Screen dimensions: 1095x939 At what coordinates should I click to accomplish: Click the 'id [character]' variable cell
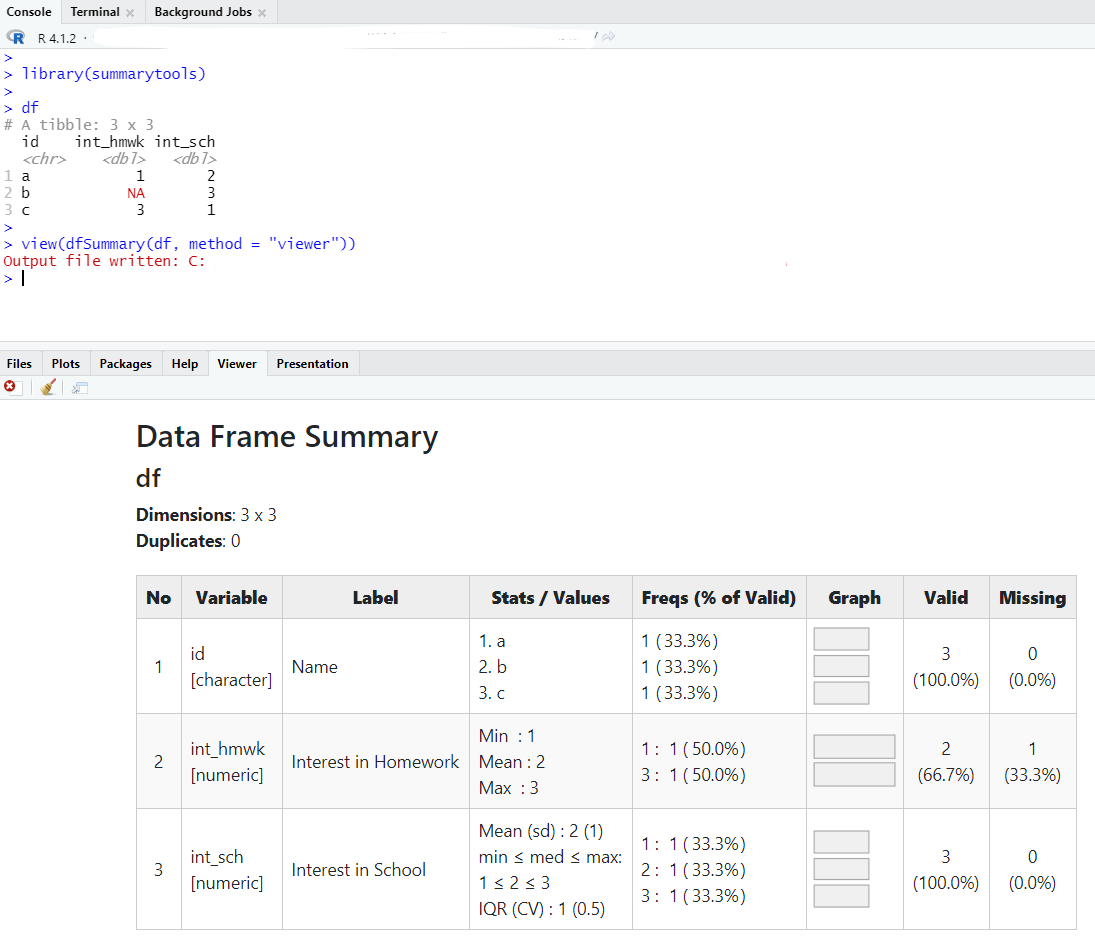click(231, 667)
